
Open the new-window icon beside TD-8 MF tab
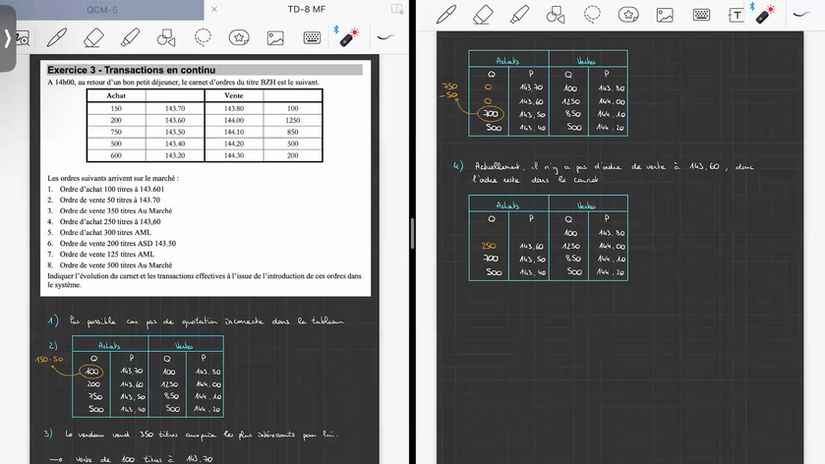click(x=397, y=9)
